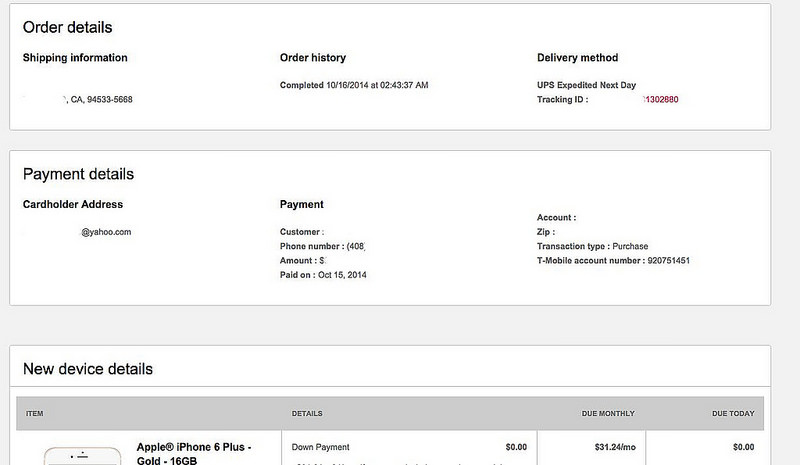Screen dimensions: 800x465
Task: Click the DETAILS column header
Action: pyautogui.click(x=306, y=413)
